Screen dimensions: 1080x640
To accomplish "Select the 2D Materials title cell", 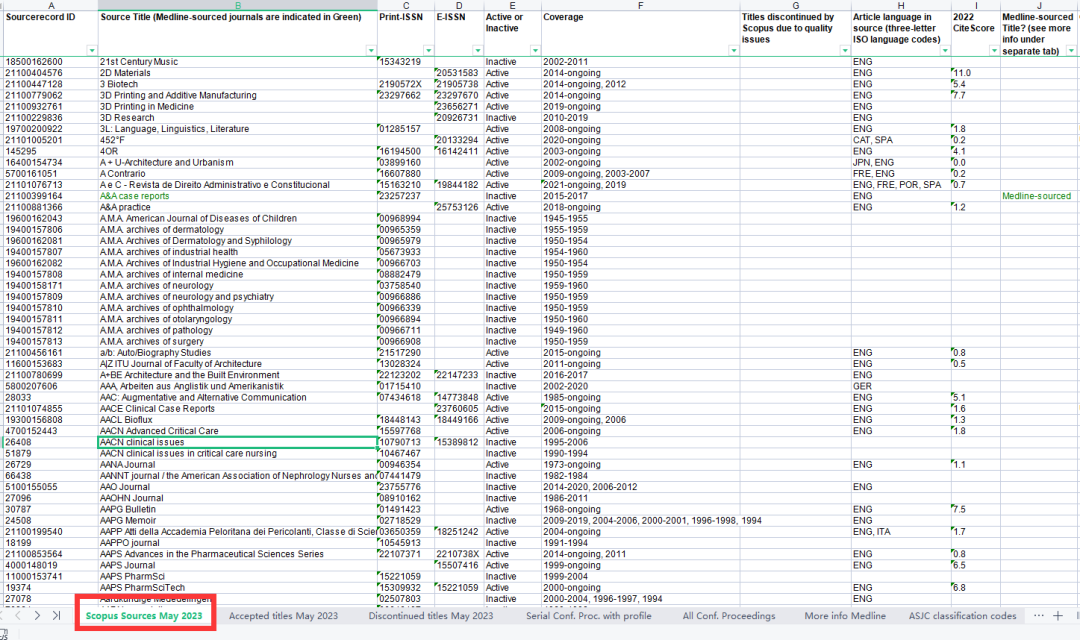I will (x=238, y=73).
